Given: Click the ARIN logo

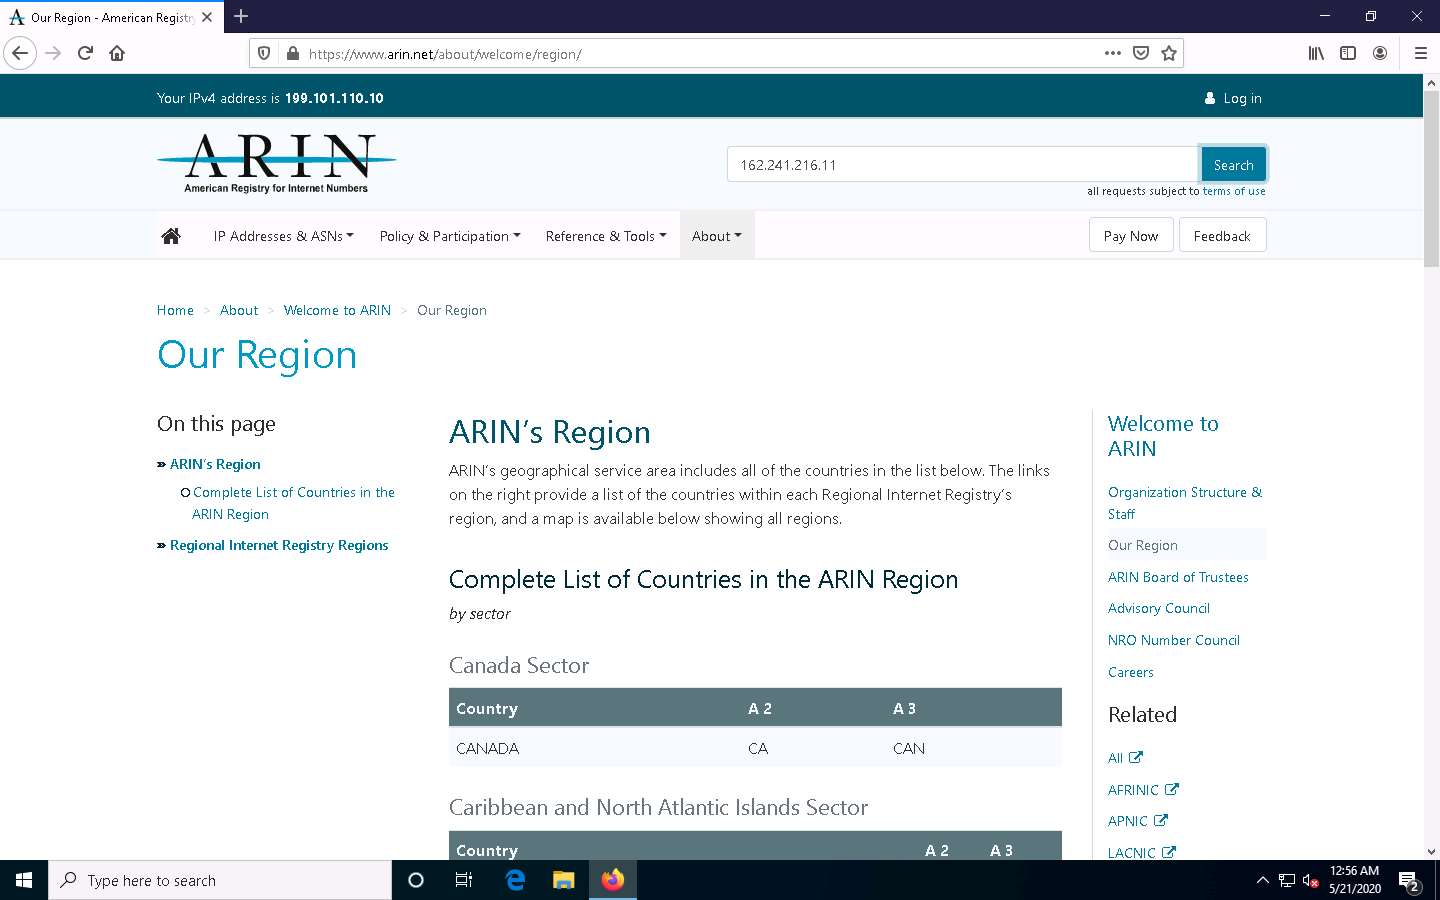Looking at the screenshot, I should pyautogui.click(x=276, y=162).
